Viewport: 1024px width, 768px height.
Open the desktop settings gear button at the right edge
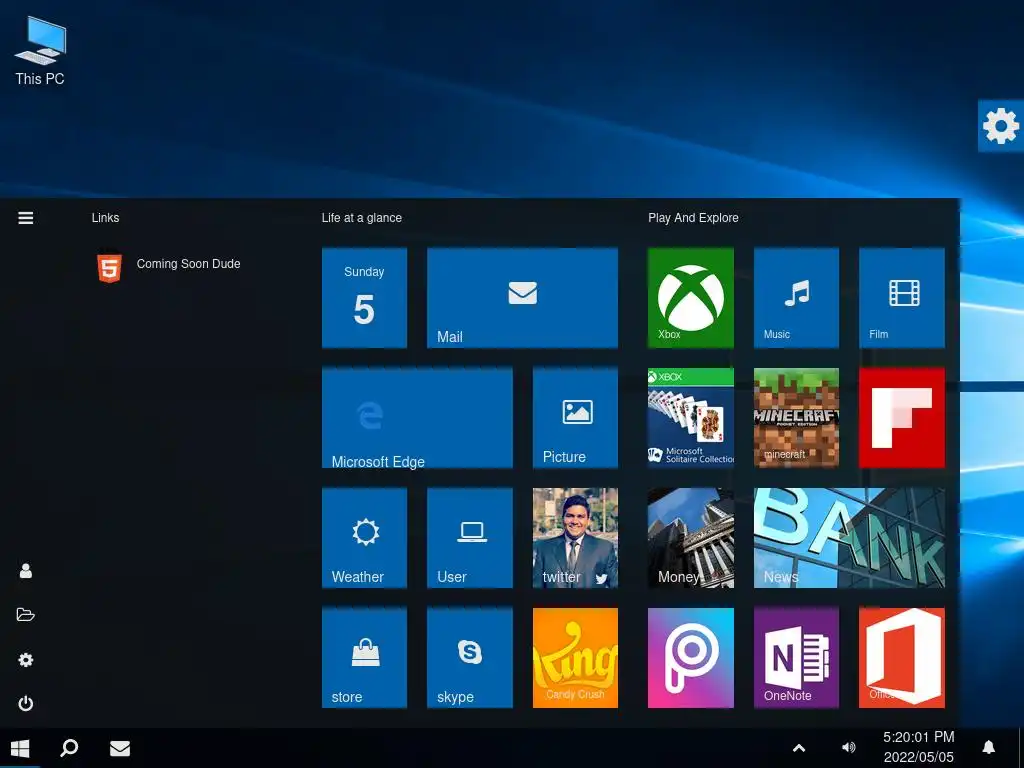pos(1000,126)
